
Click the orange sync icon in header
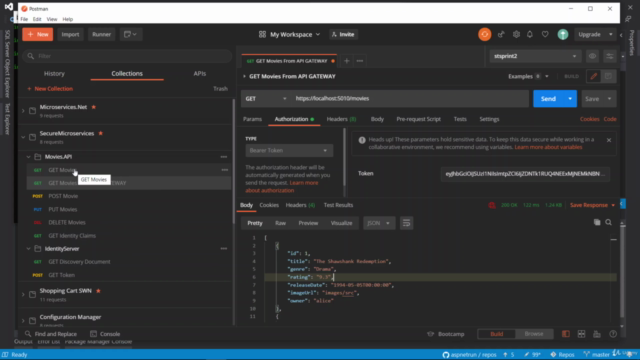pos(484,34)
